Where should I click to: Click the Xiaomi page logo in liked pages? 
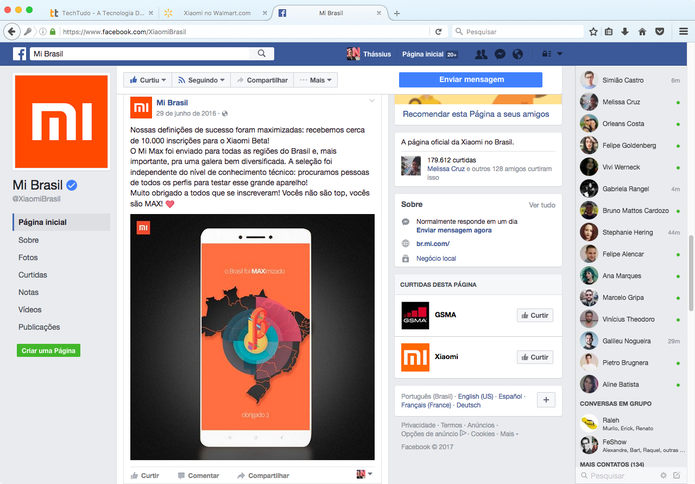[x=415, y=357]
